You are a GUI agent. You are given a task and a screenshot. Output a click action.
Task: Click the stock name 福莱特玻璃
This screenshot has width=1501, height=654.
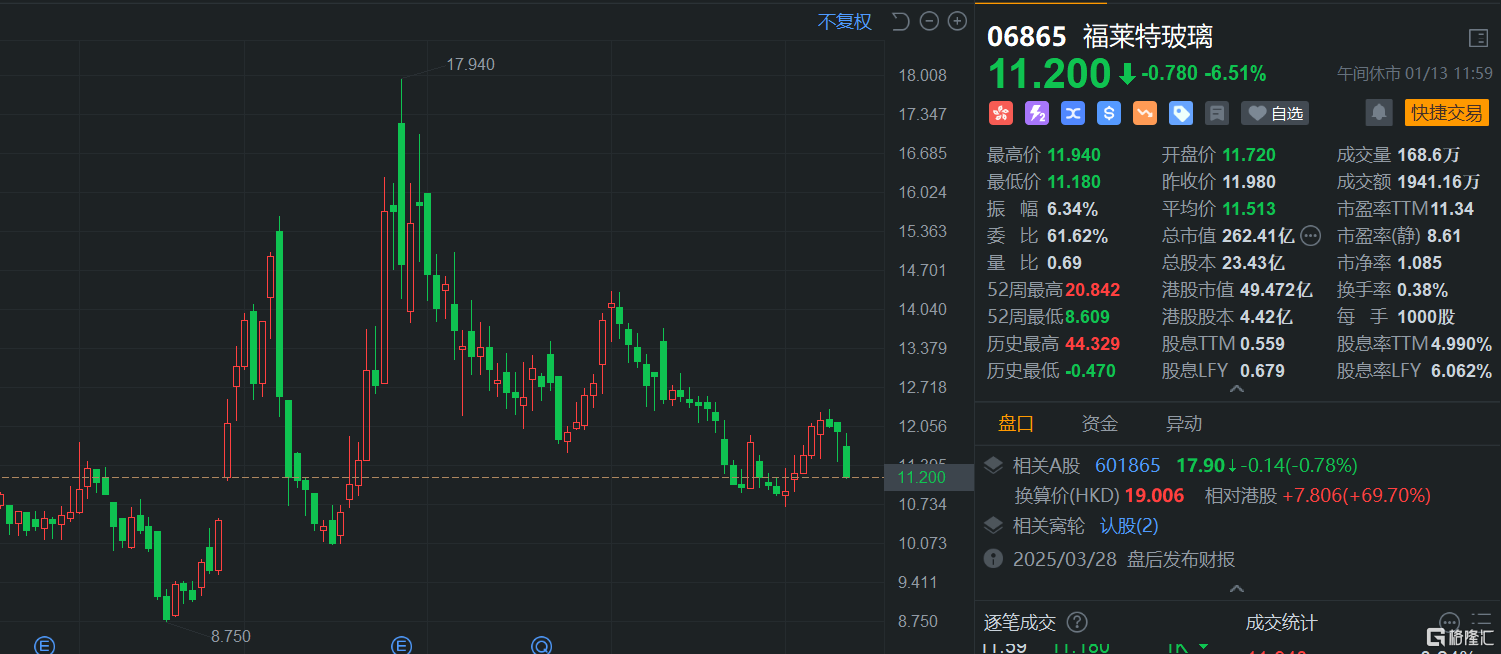(x=1148, y=37)
